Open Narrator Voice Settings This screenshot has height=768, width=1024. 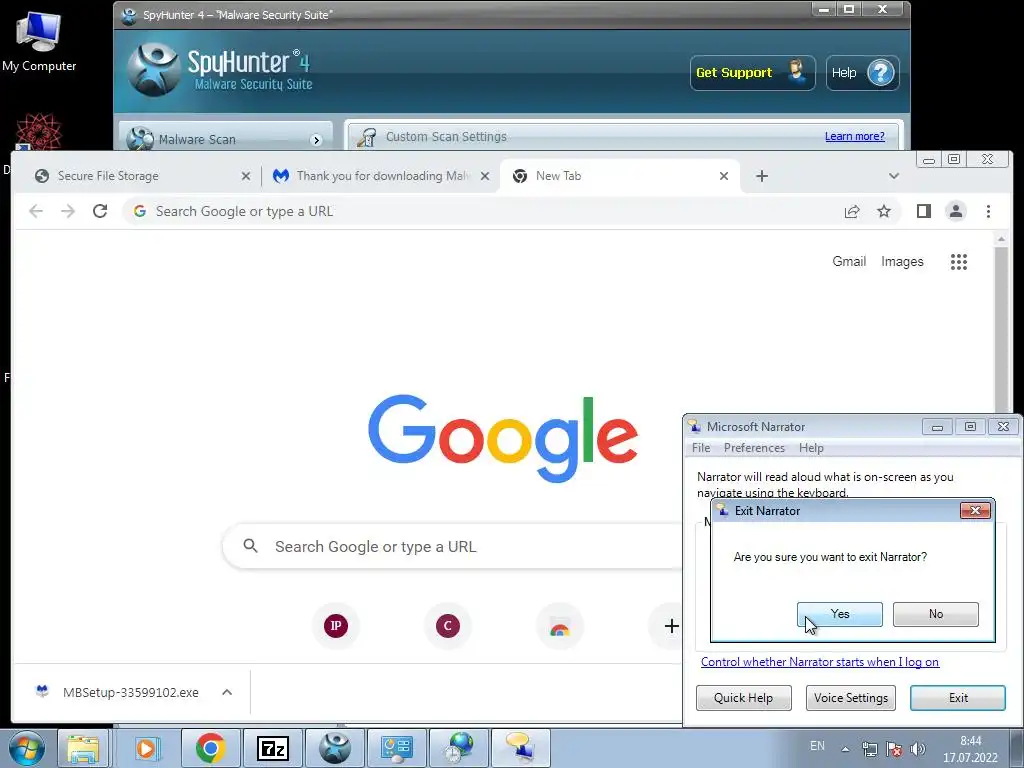[x=850, y=697]
